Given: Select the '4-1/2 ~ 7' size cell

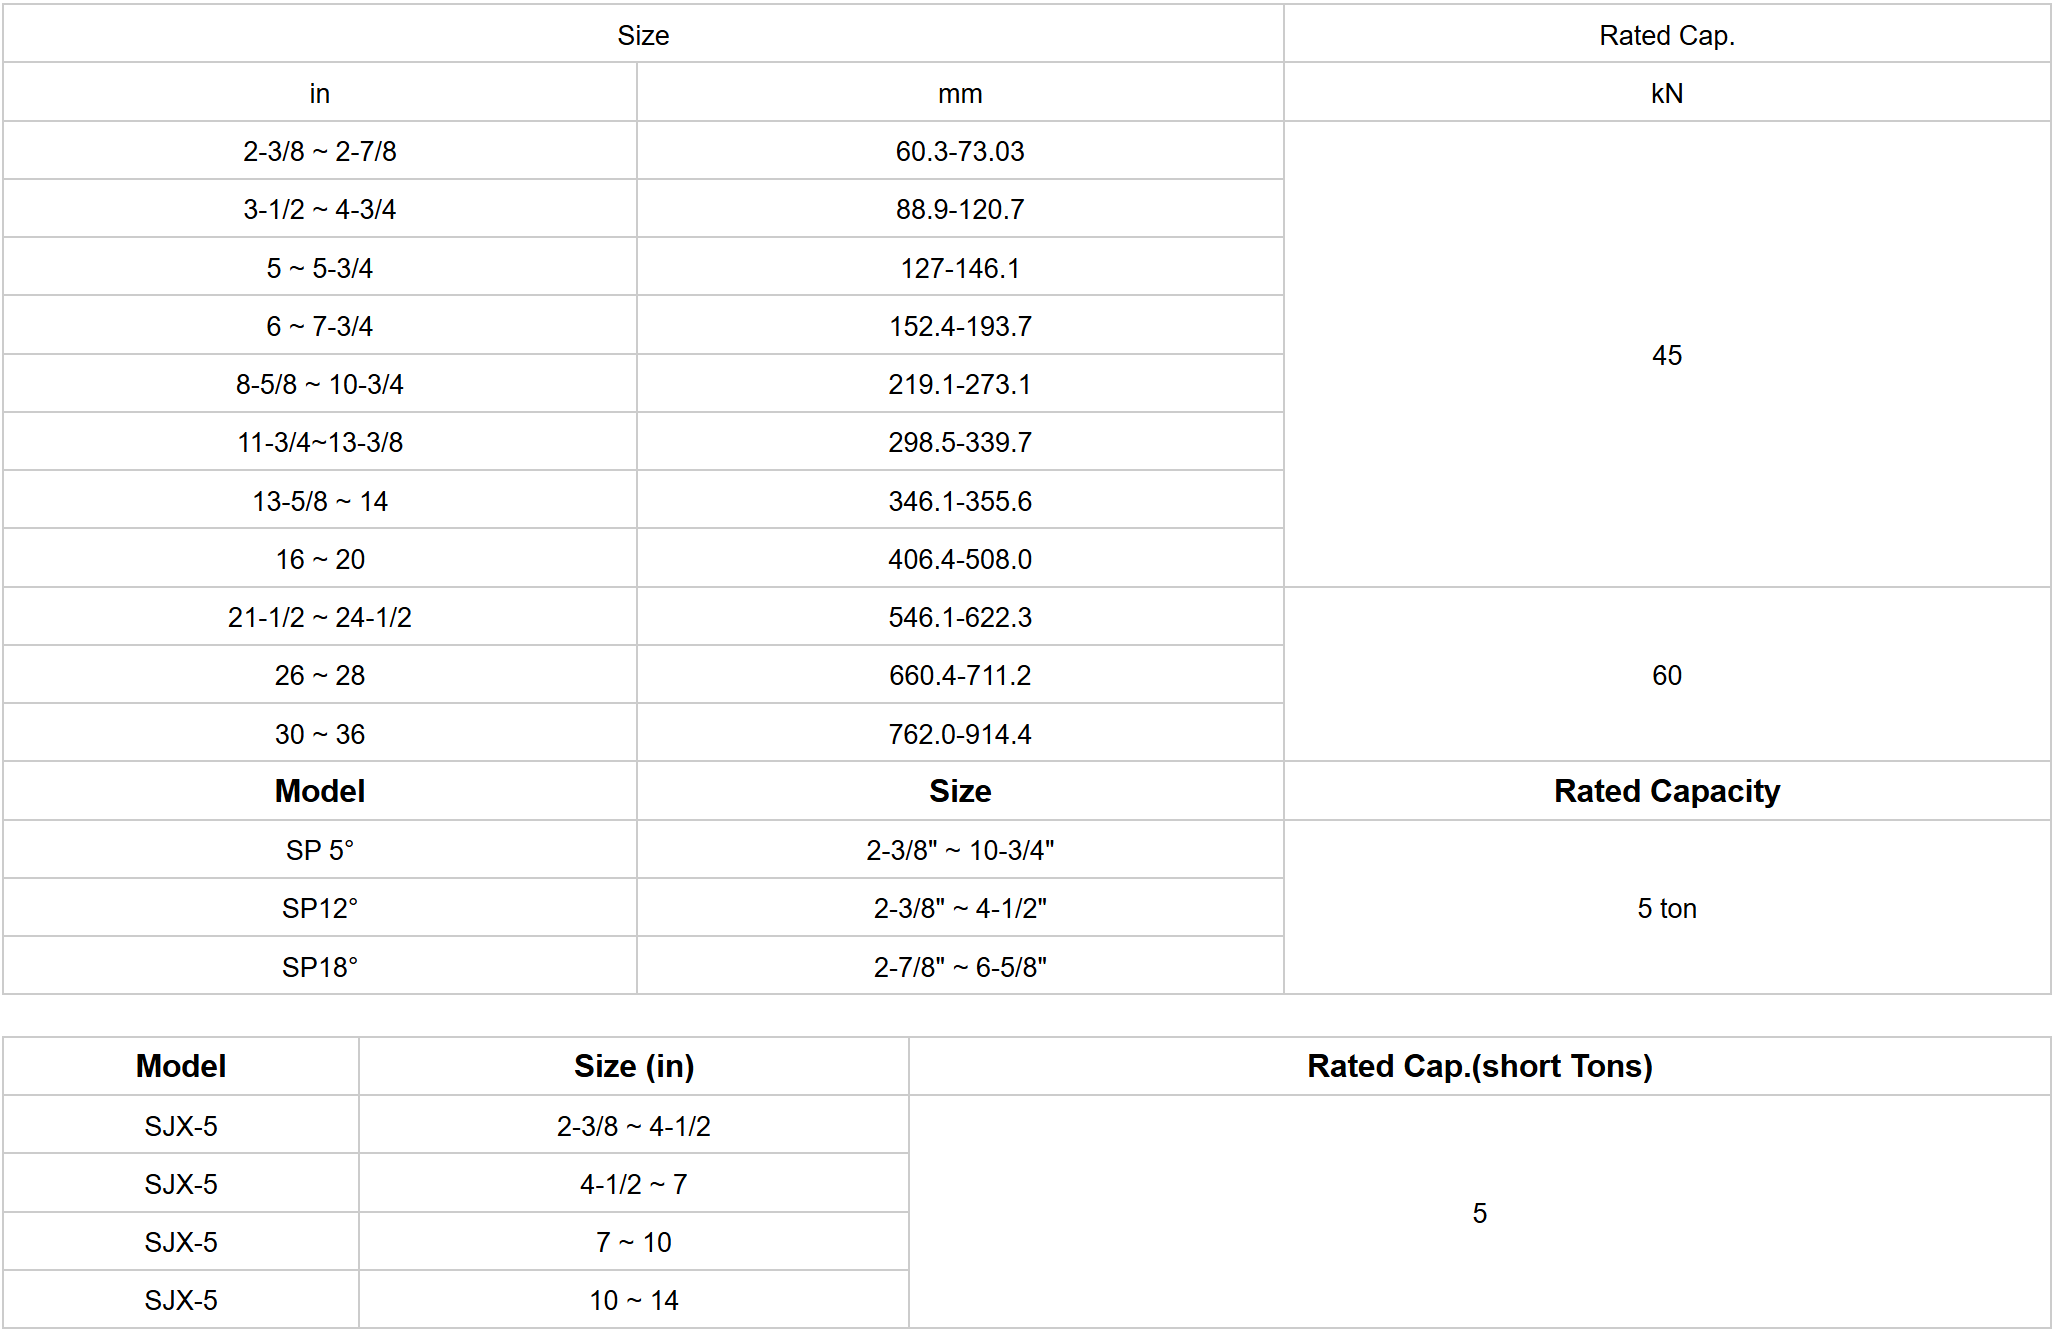Looking at the screenshot, I should click(x=633, y=1185).
